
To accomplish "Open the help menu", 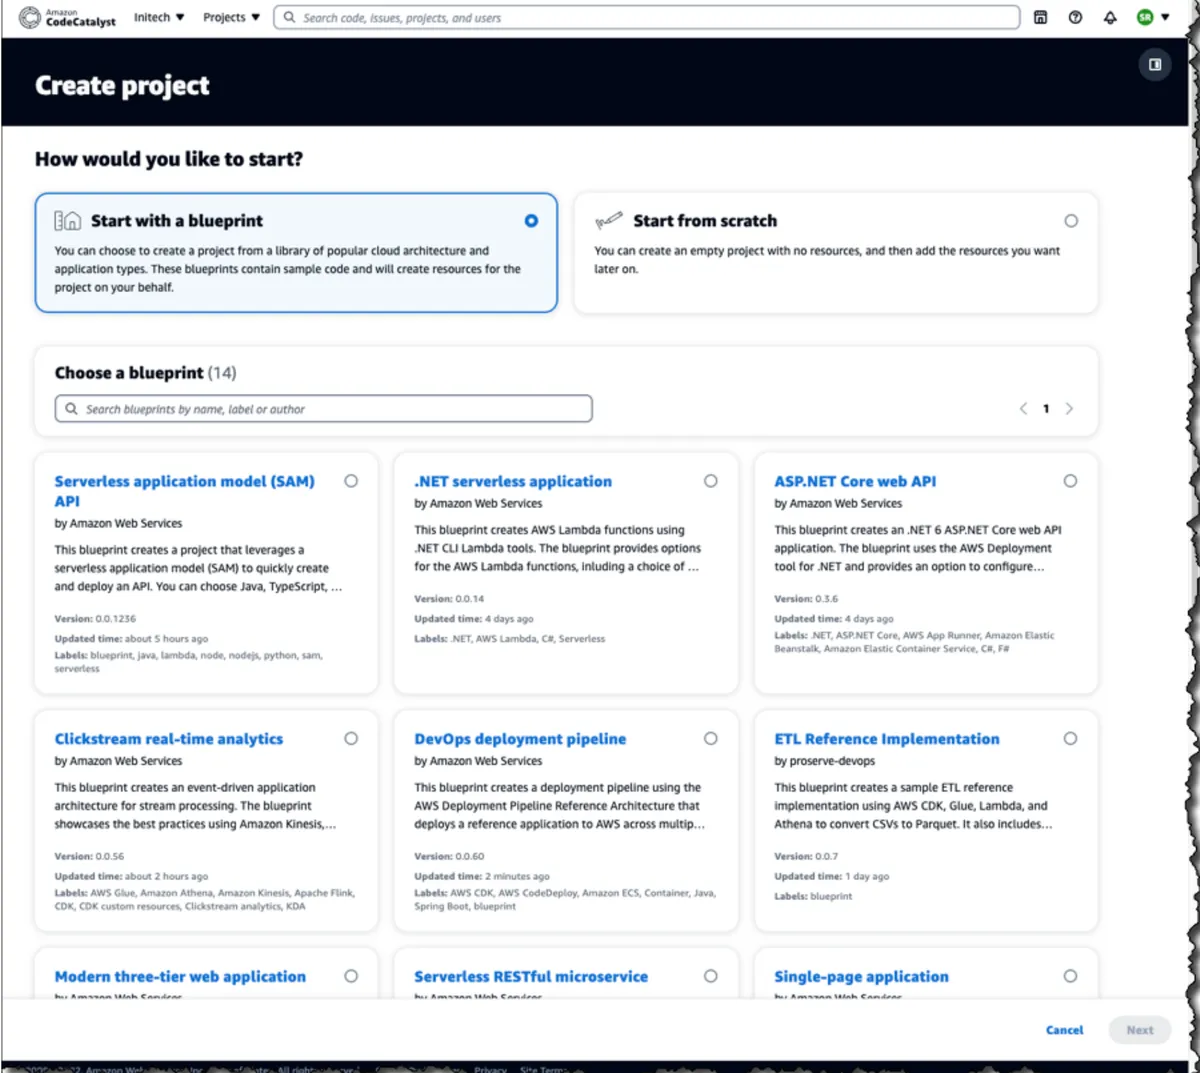I will tap(1075, 17).
